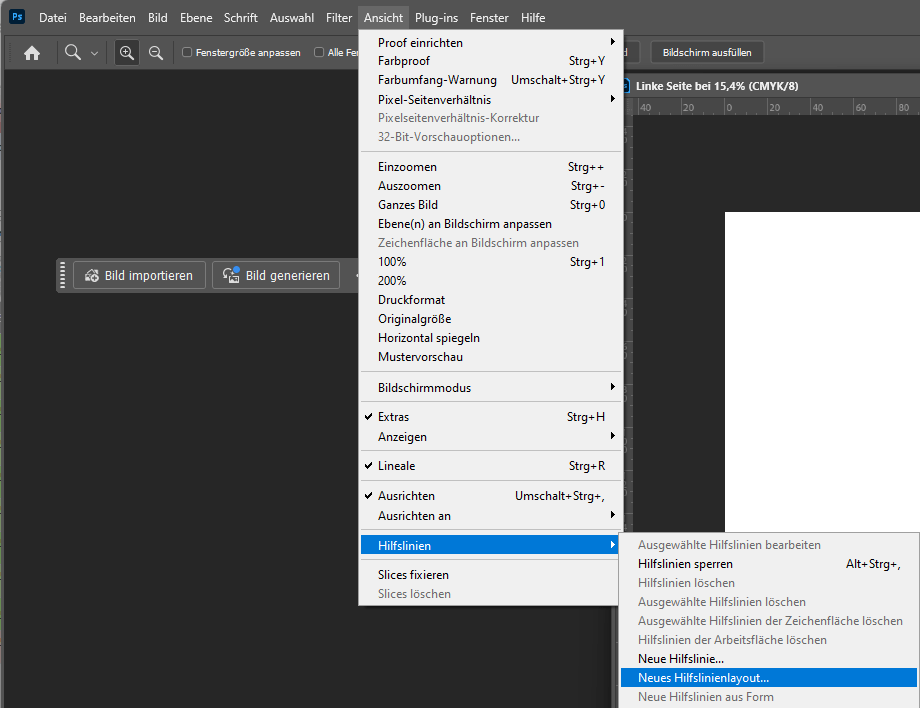
Task: Grab the contextual task bar drag handle
Action: (63, 275)
